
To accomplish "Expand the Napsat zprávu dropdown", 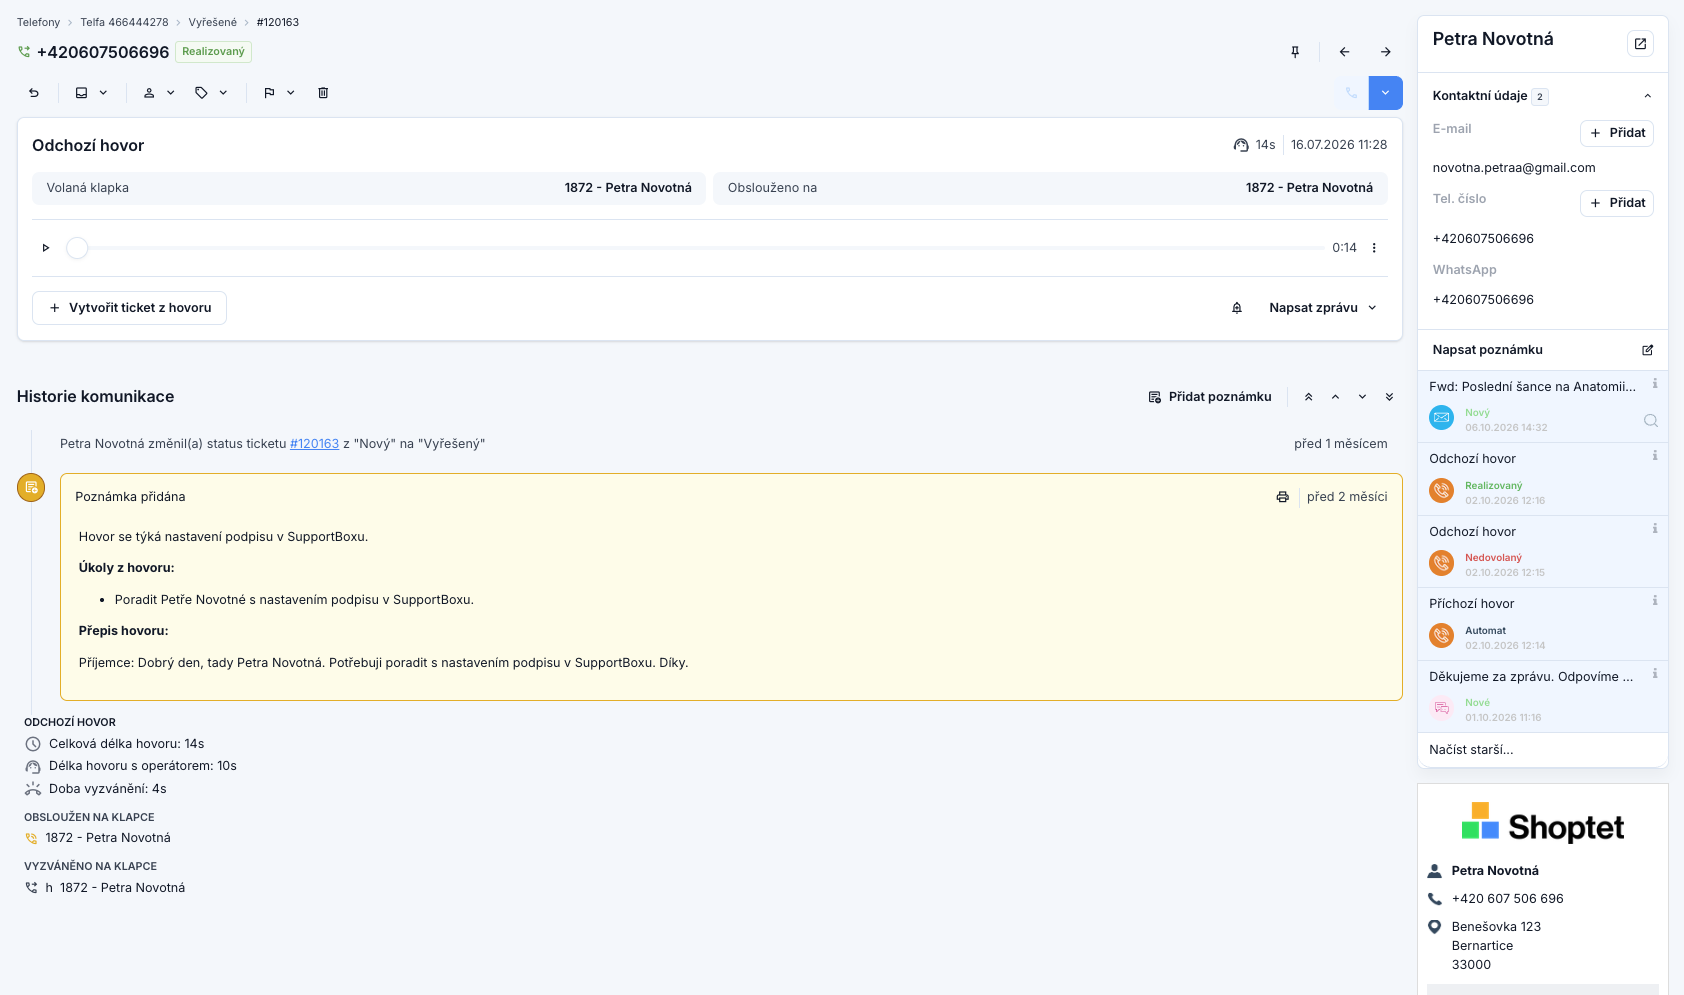I will point(1323,308).
